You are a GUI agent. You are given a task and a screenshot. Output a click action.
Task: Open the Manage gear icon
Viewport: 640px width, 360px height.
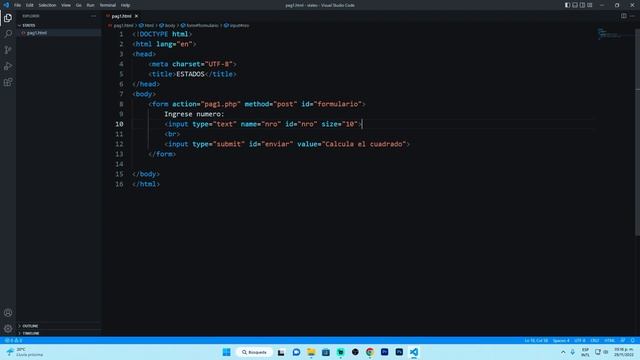click(8, 329)
